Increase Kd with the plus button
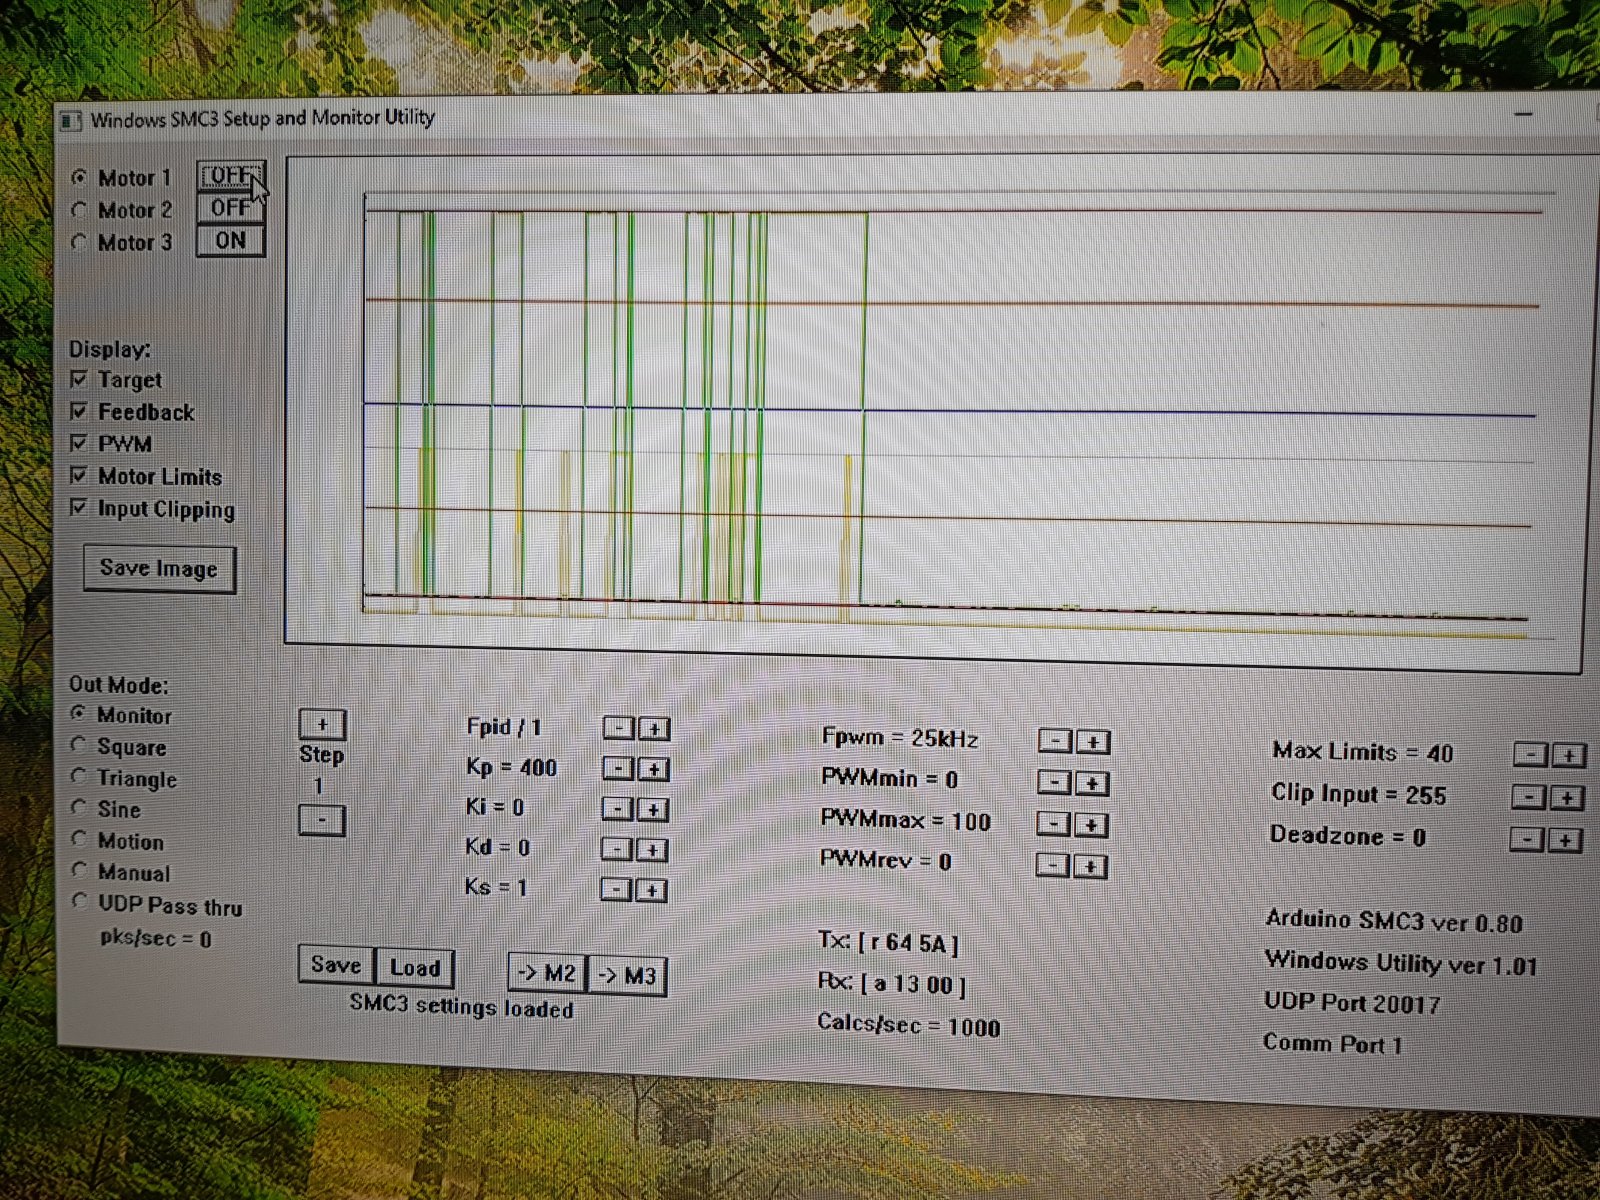This screenshot has width=1600, height=1200. [651, 850]
